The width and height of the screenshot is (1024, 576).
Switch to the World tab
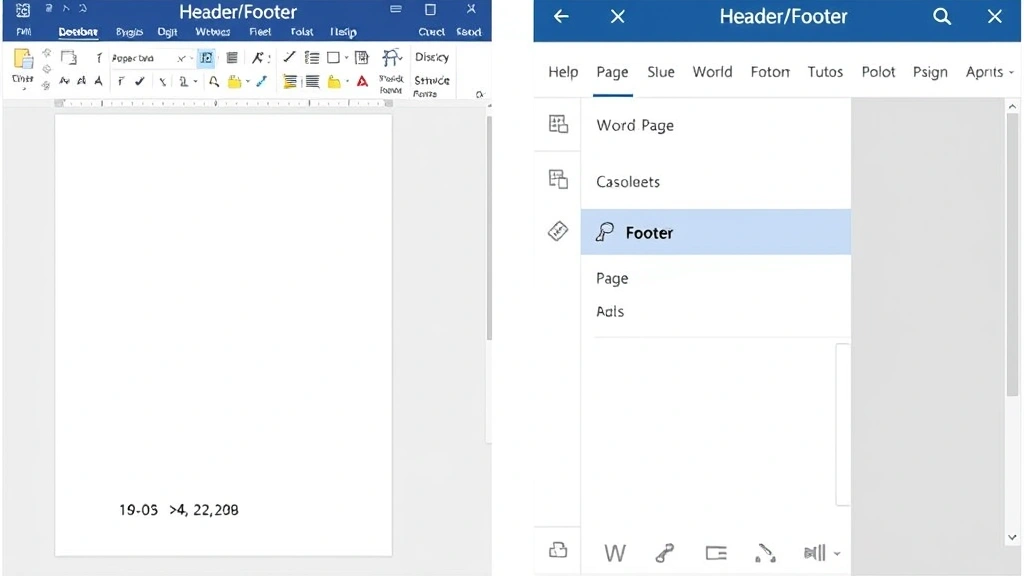point(712,72)
